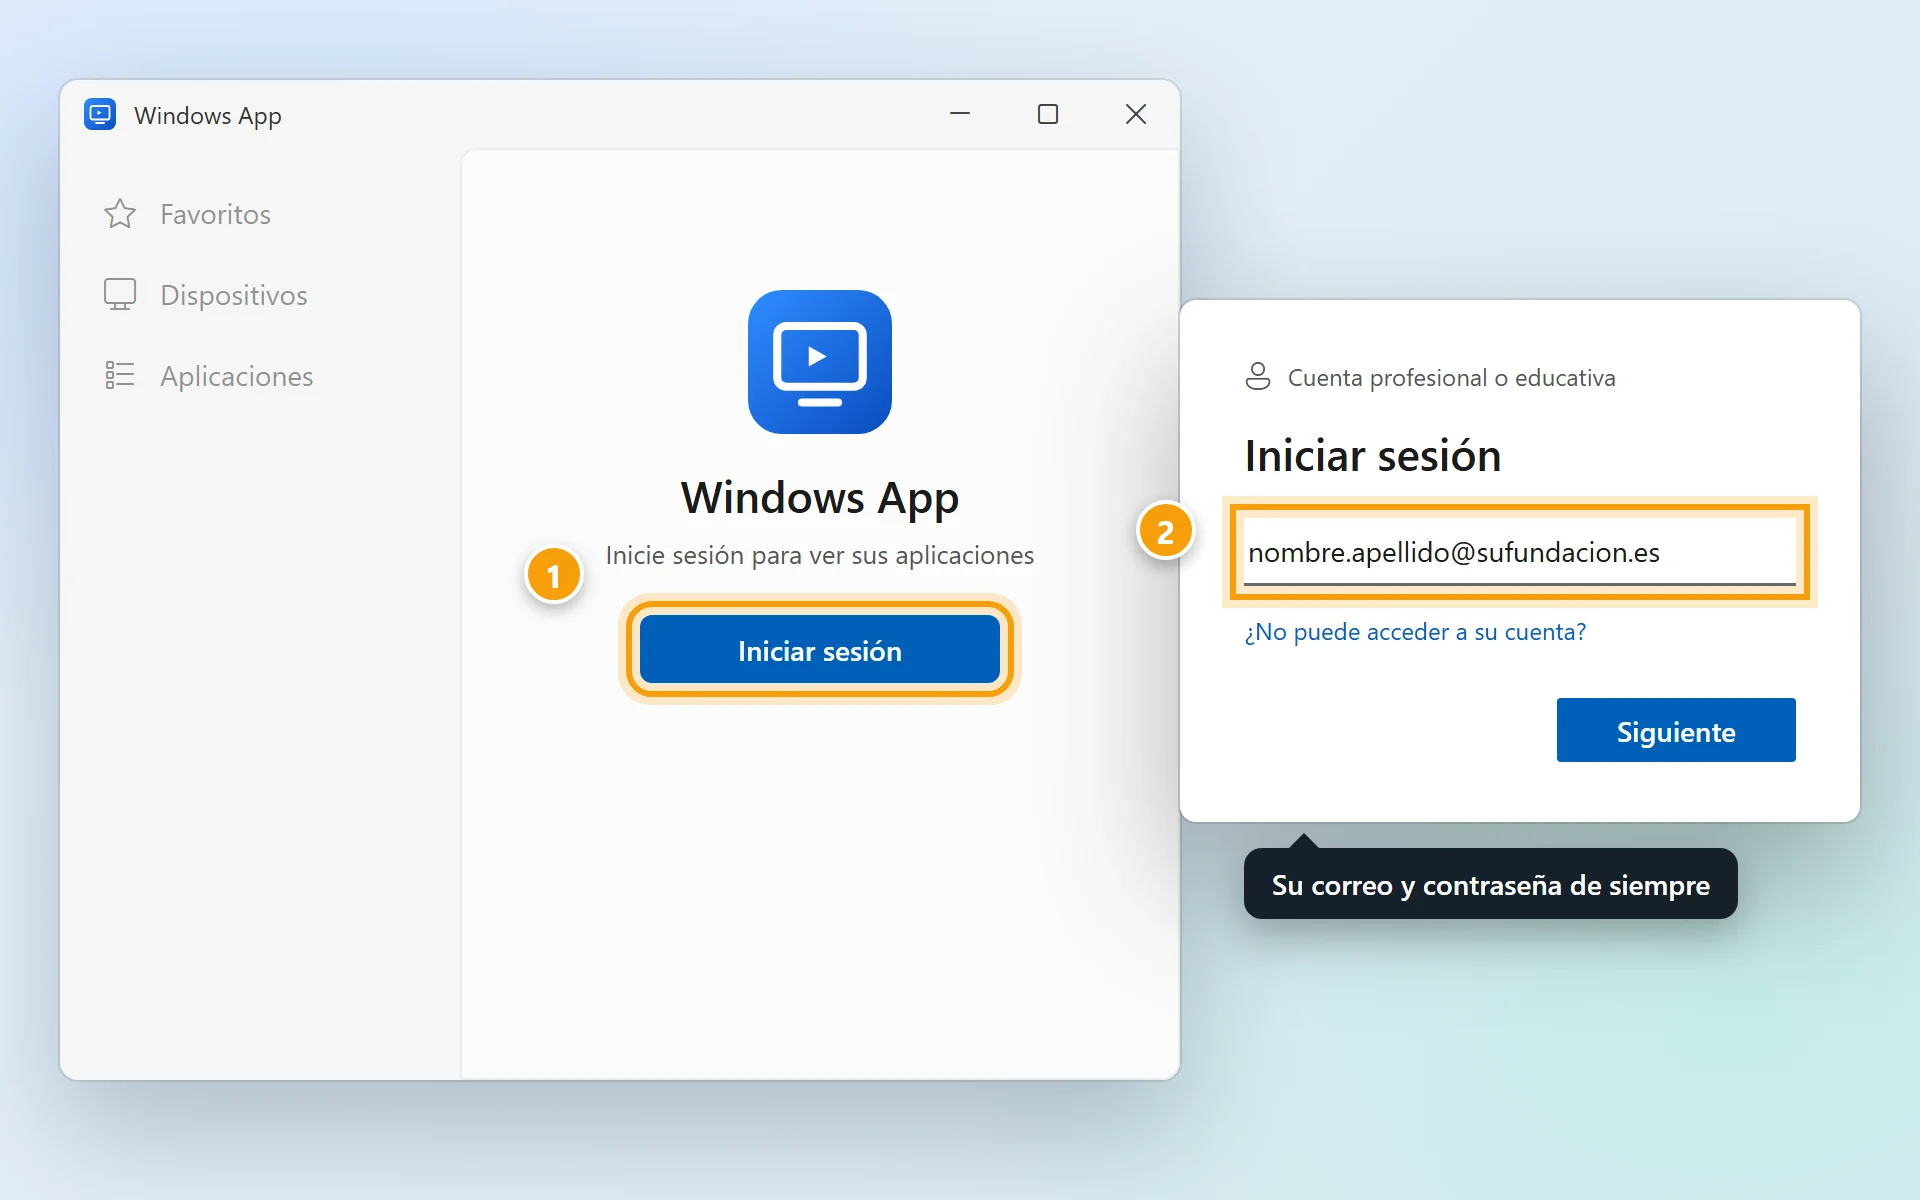Click the Favoritos star icon
Image resolution: width=1920 pixels, height=1200 pixels.
coord(120,214)
